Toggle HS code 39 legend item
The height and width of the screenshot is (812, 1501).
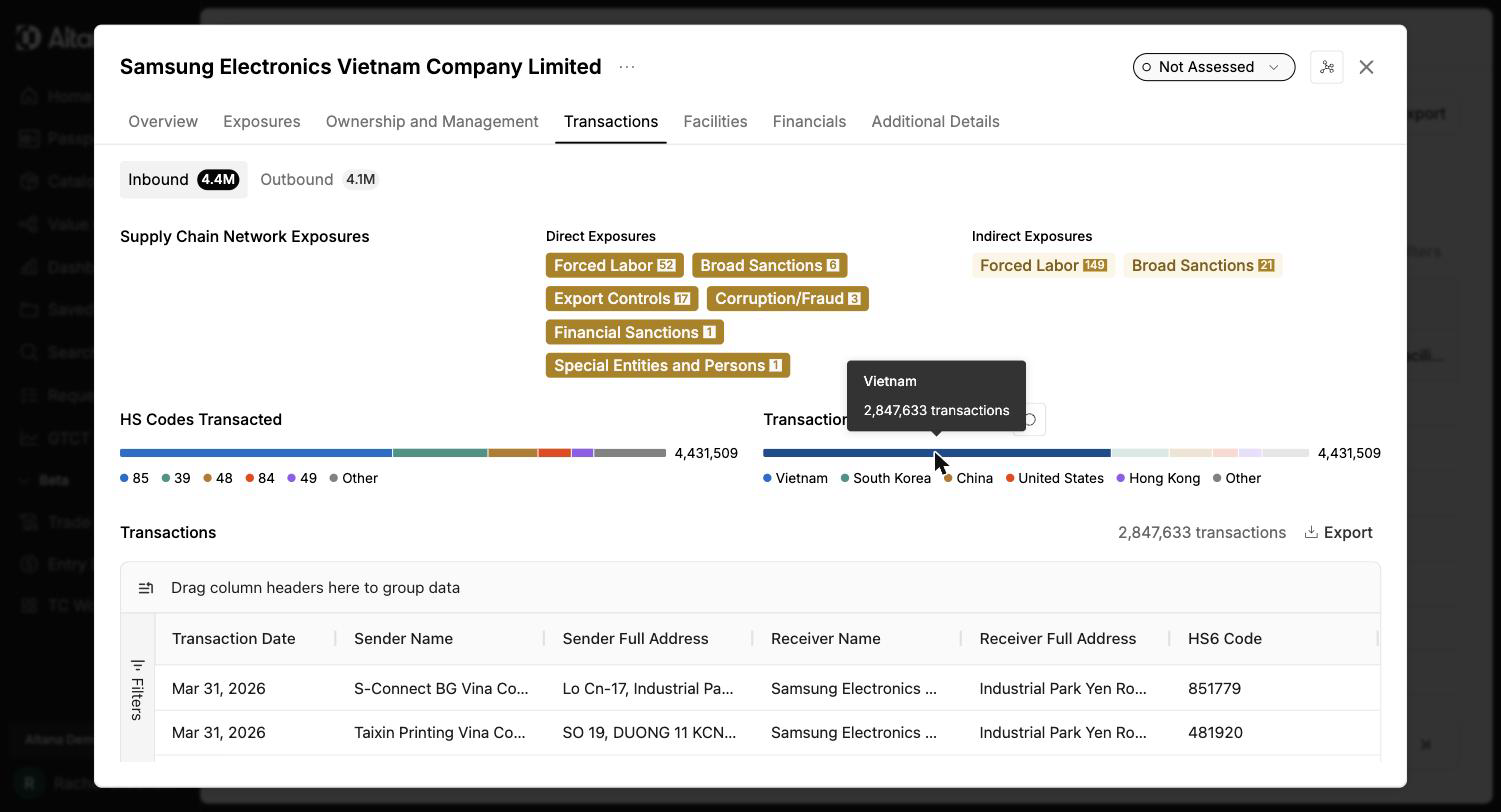coord(176,478)
